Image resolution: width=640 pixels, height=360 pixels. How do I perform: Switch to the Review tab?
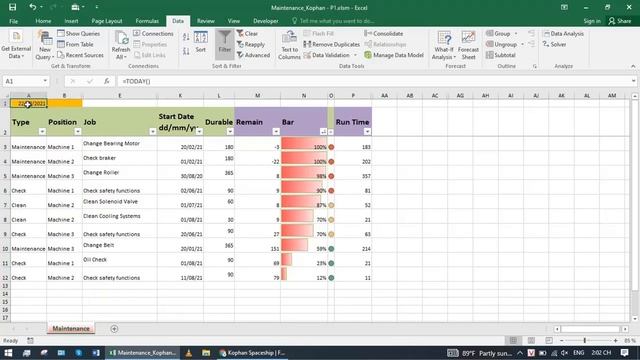coord(205,21)
